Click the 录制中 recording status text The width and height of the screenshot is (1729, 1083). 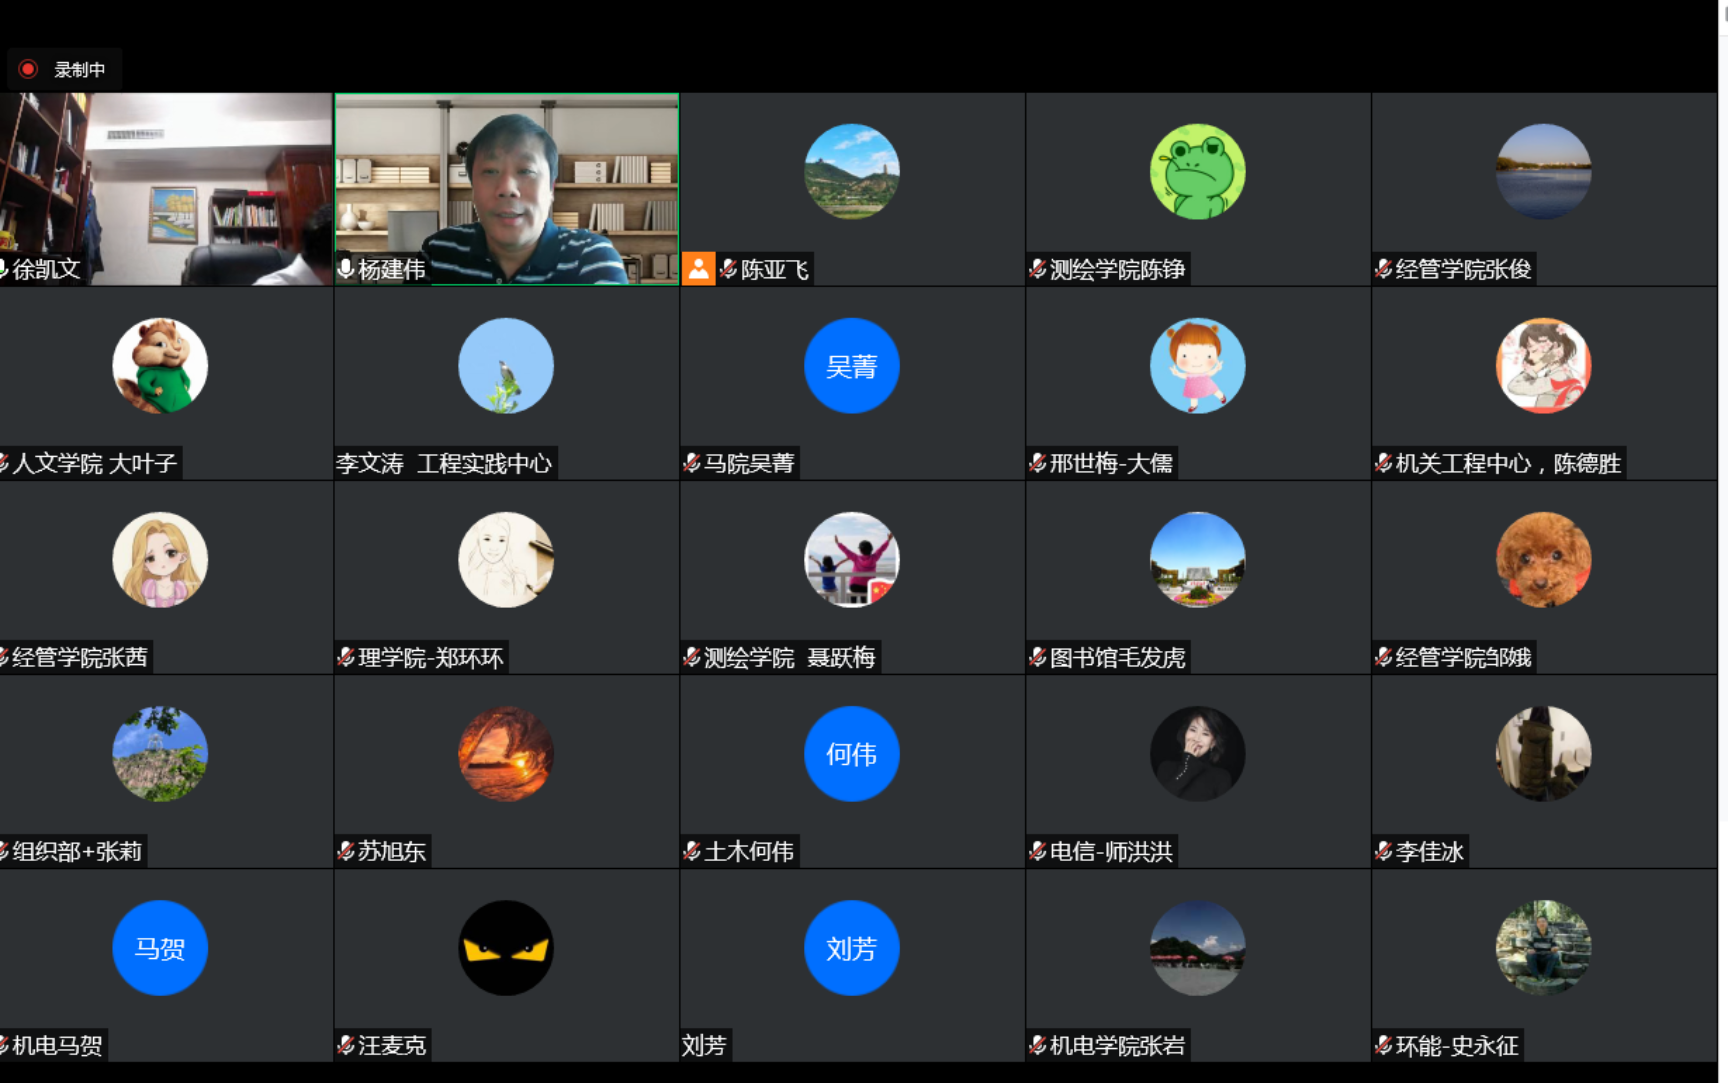click(x=80, y=70)
